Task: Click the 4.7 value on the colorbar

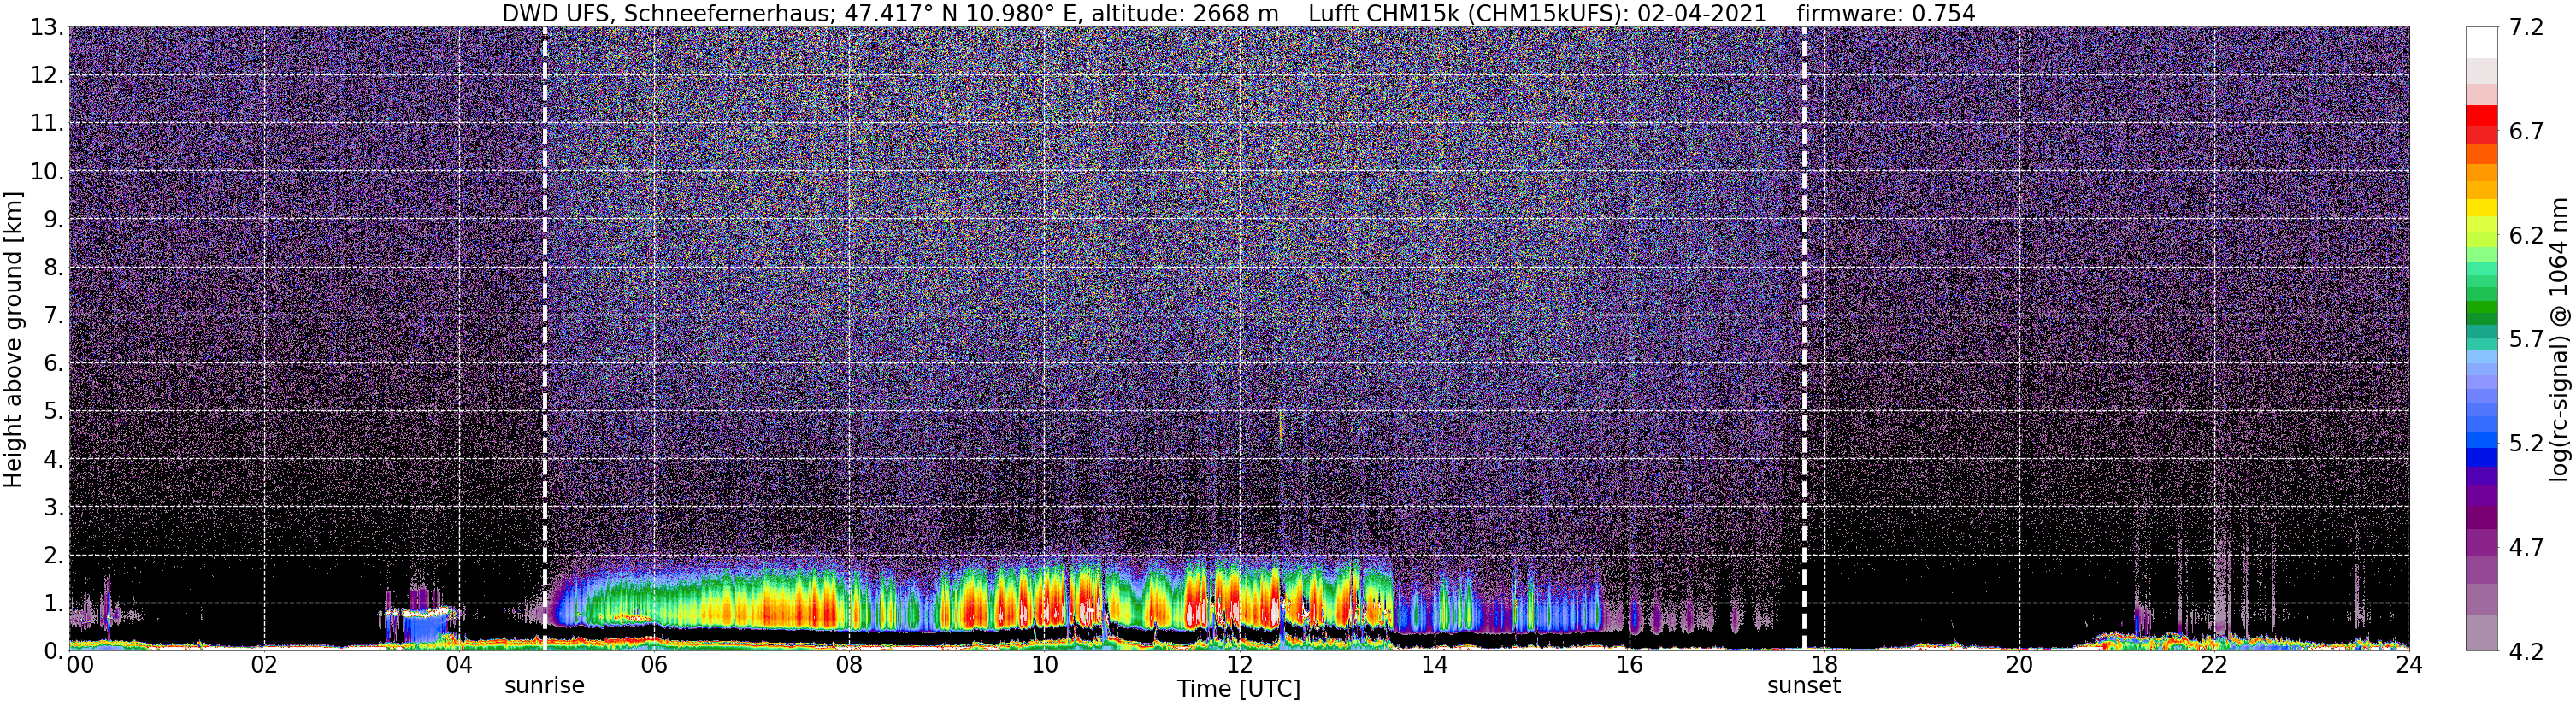Action: 2526,548
